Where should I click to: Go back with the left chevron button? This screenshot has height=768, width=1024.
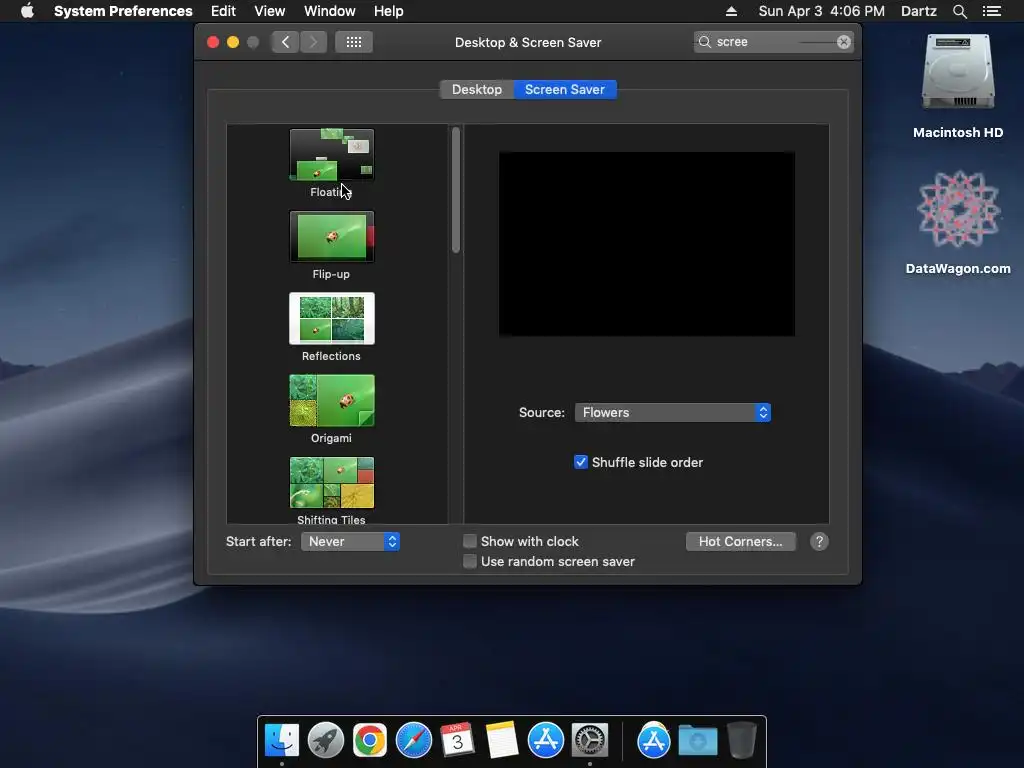click(x=285, y=42)
